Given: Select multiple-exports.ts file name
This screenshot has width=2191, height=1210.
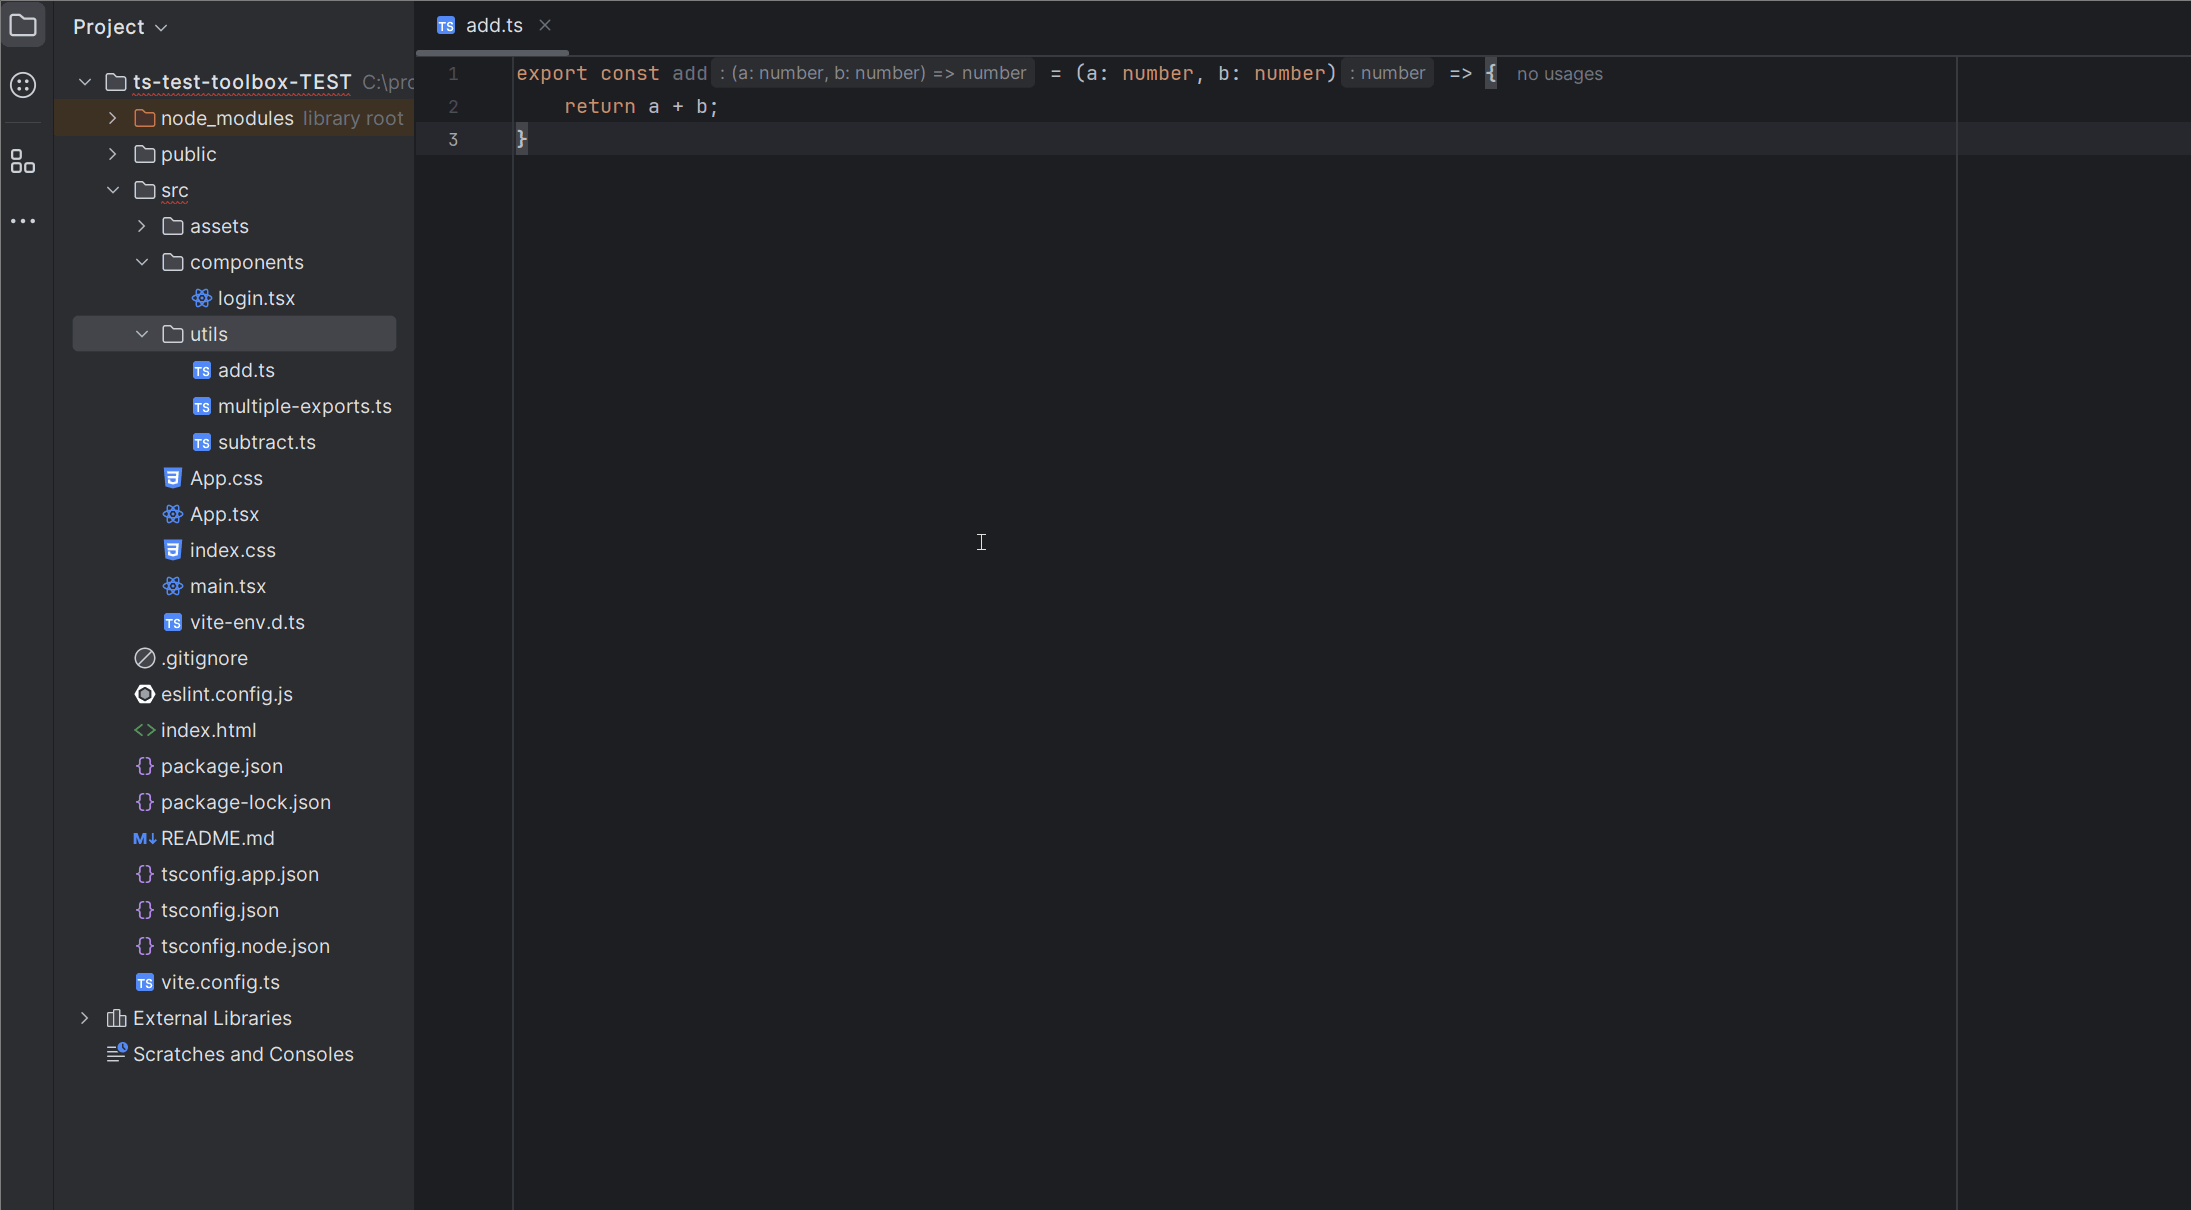Looking at the screenshot, I should [305, 406].
